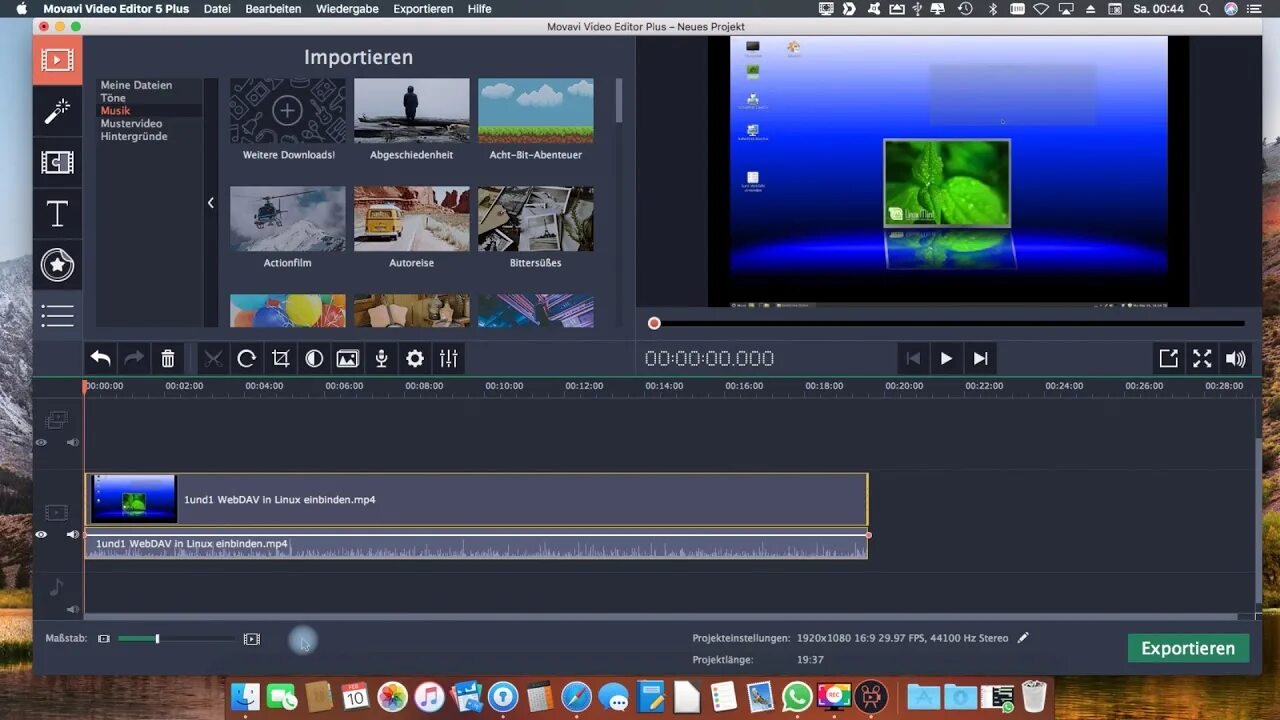Screen dimensions: 1280x720
Task: Detach the preview window icon
Action: [1168, 358]
